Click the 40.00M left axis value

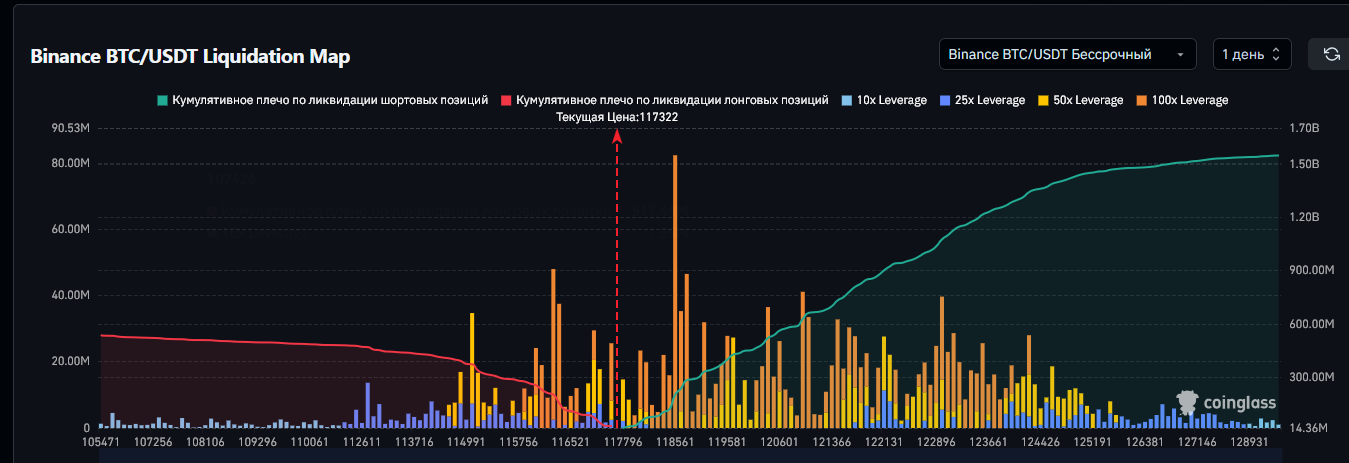pos(70,295)
